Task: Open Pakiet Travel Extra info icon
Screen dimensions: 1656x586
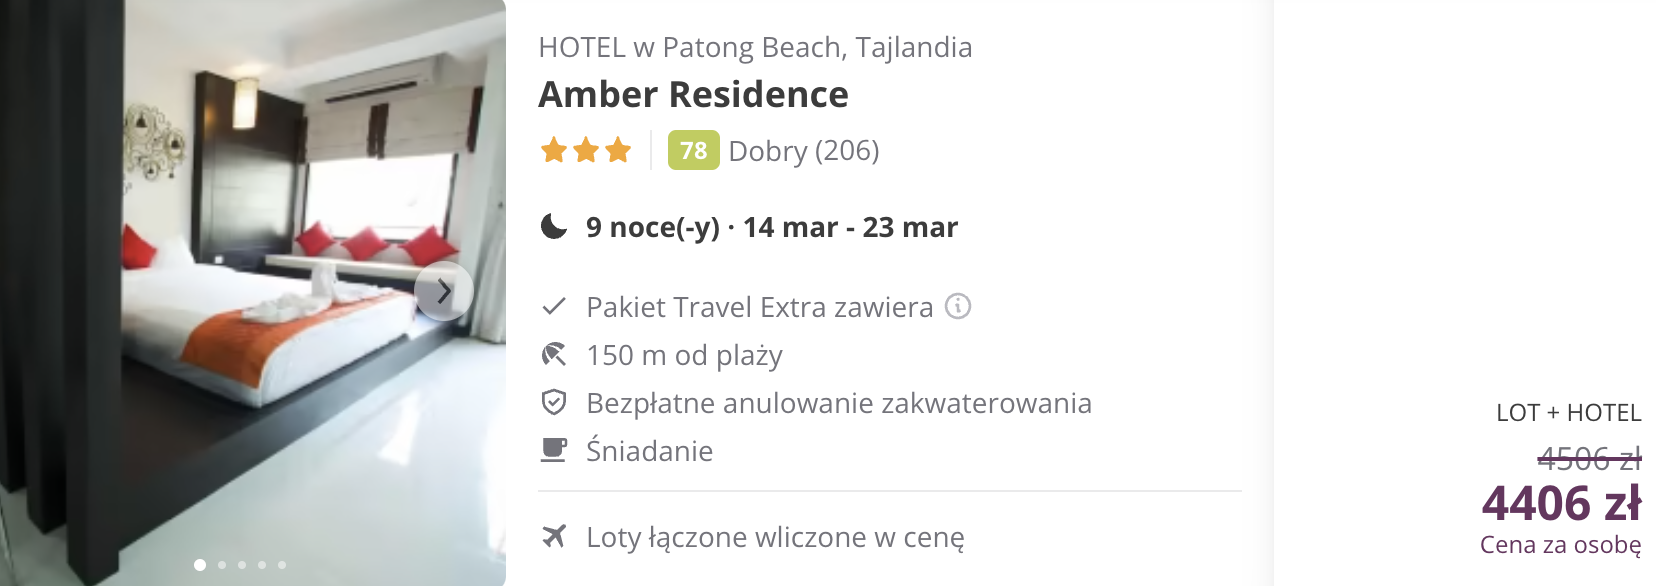Action: [x=958, y=306]
